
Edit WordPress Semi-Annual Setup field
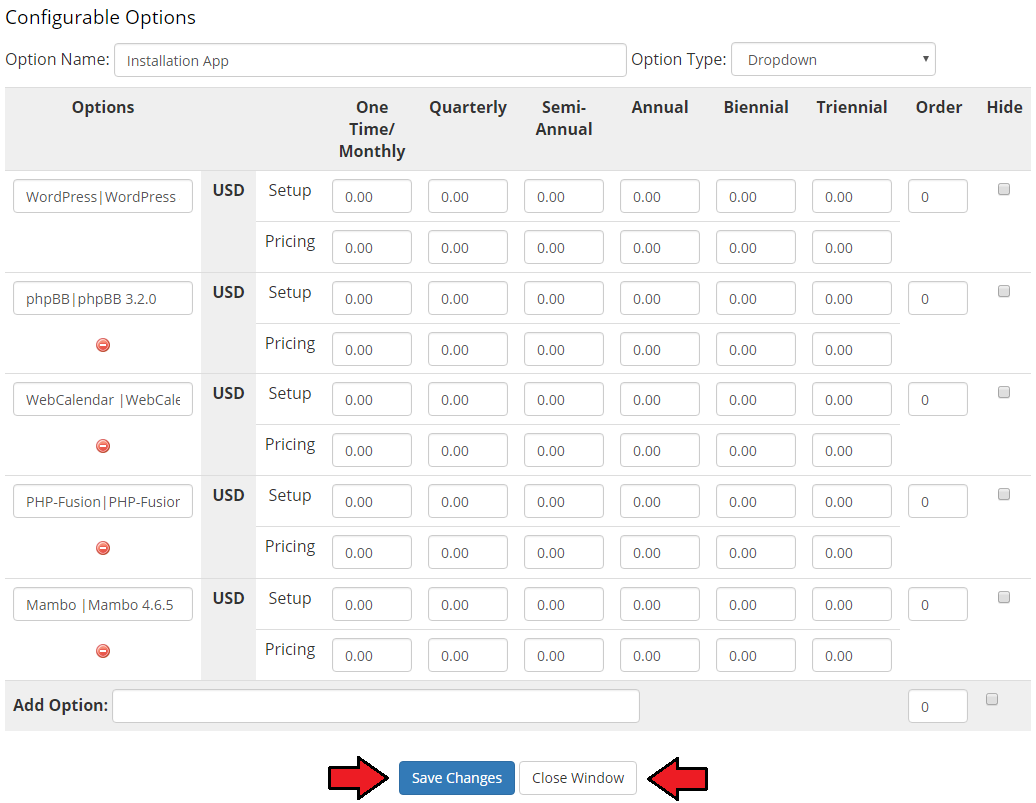564,196
